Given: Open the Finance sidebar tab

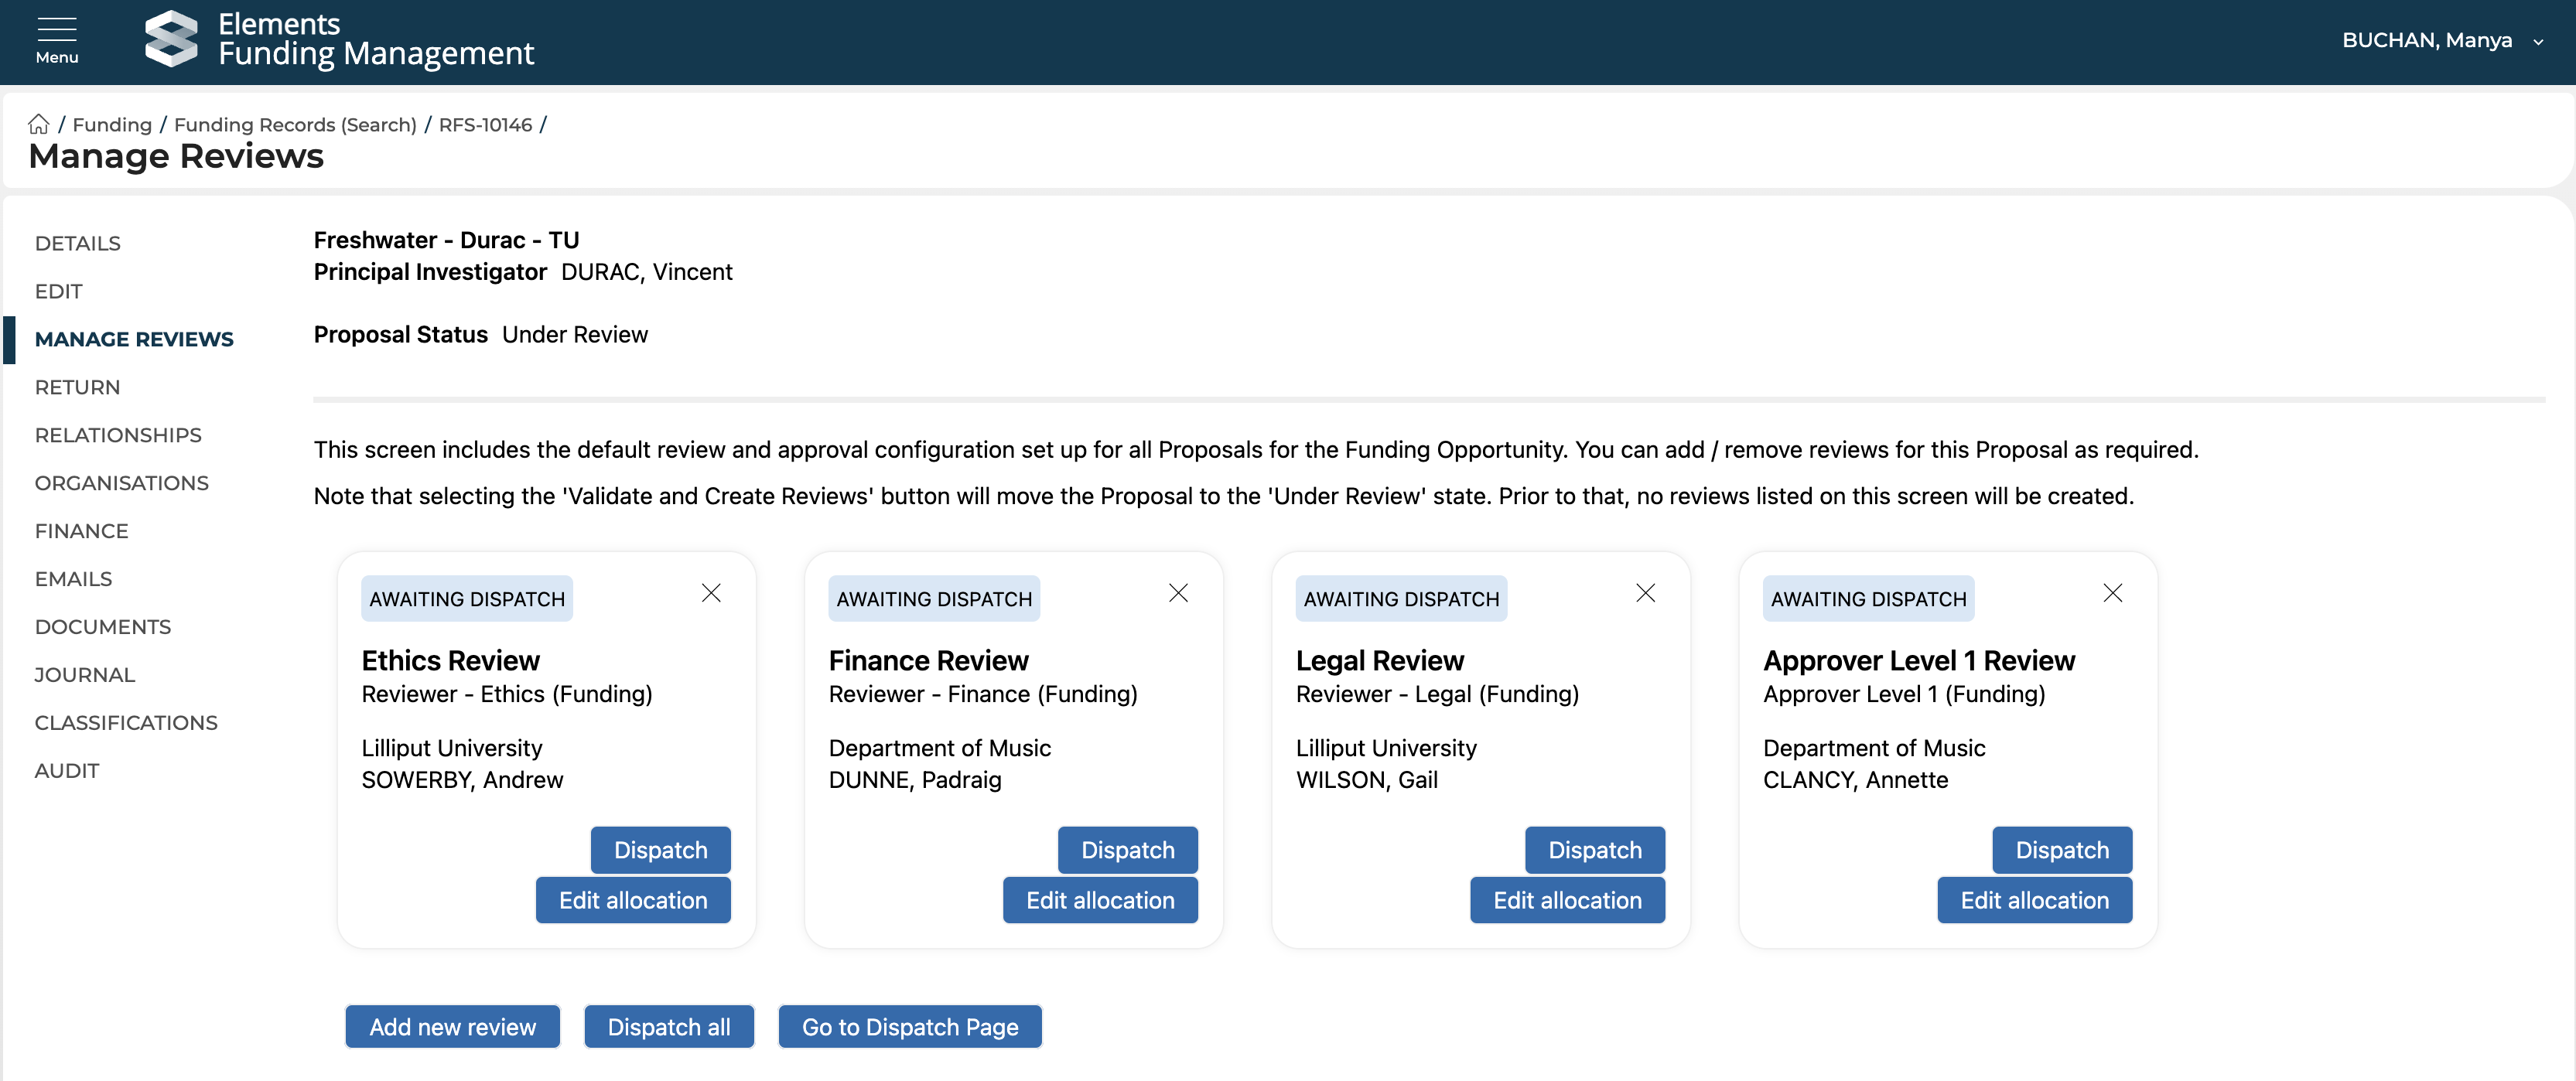Looking at the screenshot, I should coord(81,531).
